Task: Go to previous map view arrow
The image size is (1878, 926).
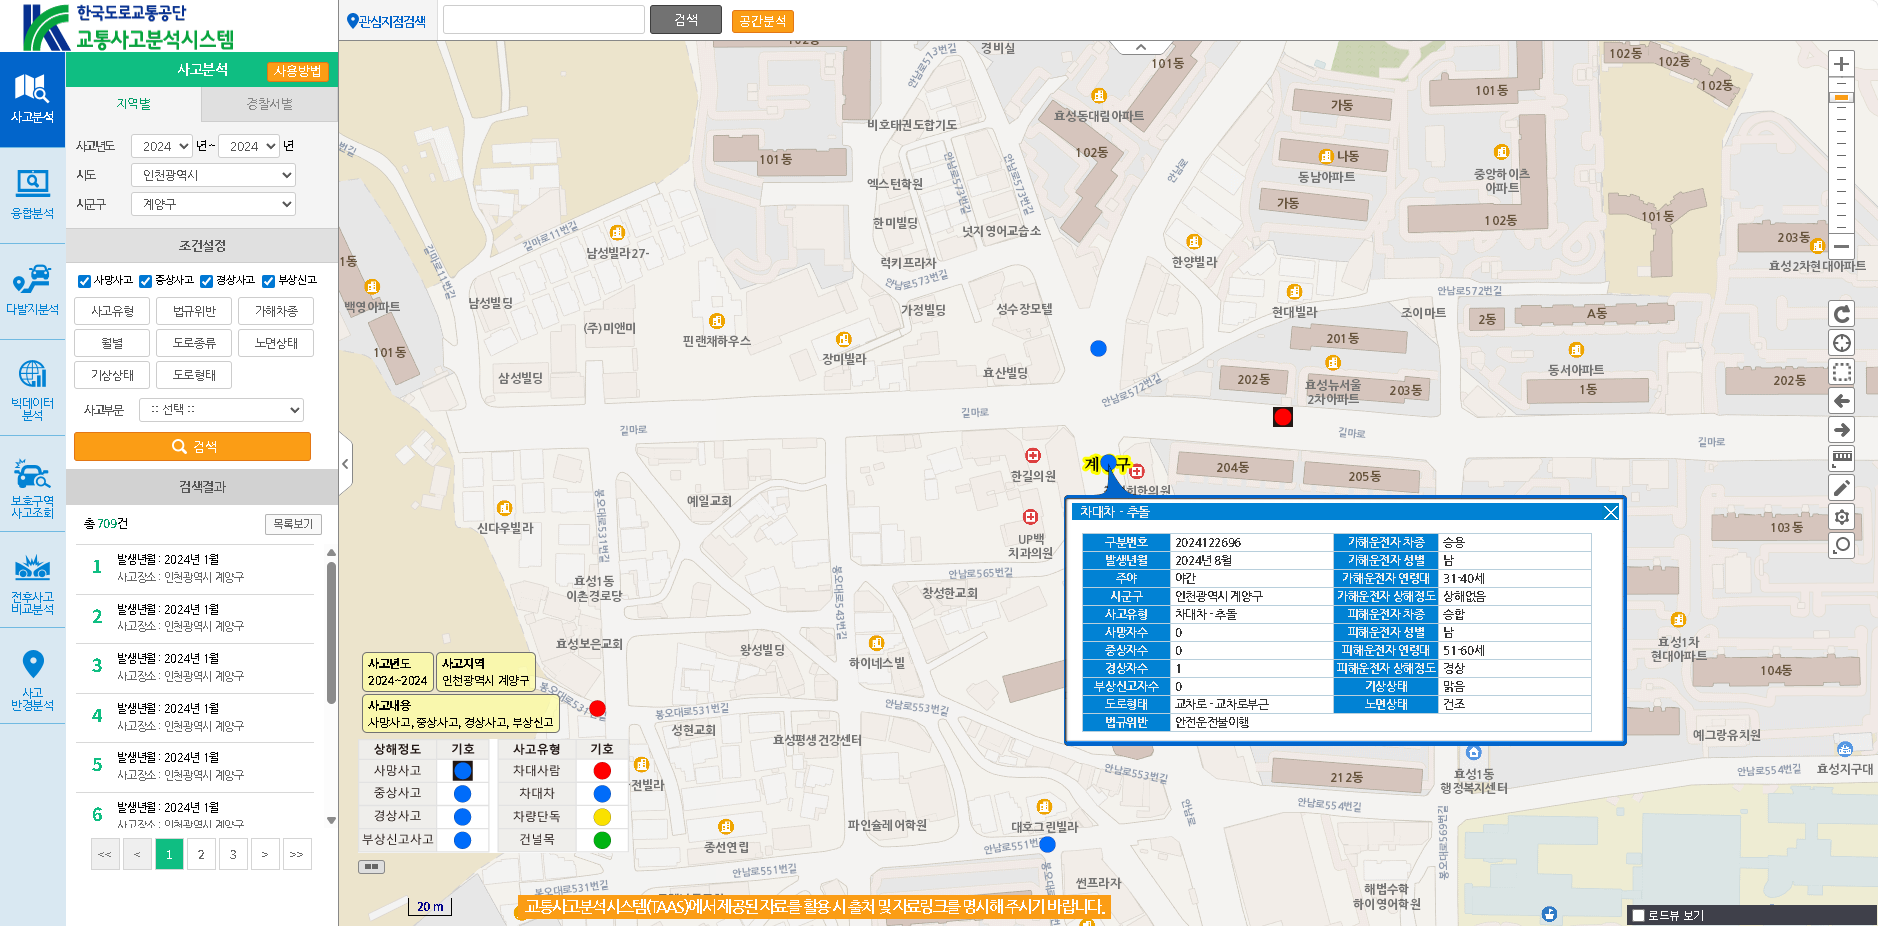Action: click(1841, 401)
